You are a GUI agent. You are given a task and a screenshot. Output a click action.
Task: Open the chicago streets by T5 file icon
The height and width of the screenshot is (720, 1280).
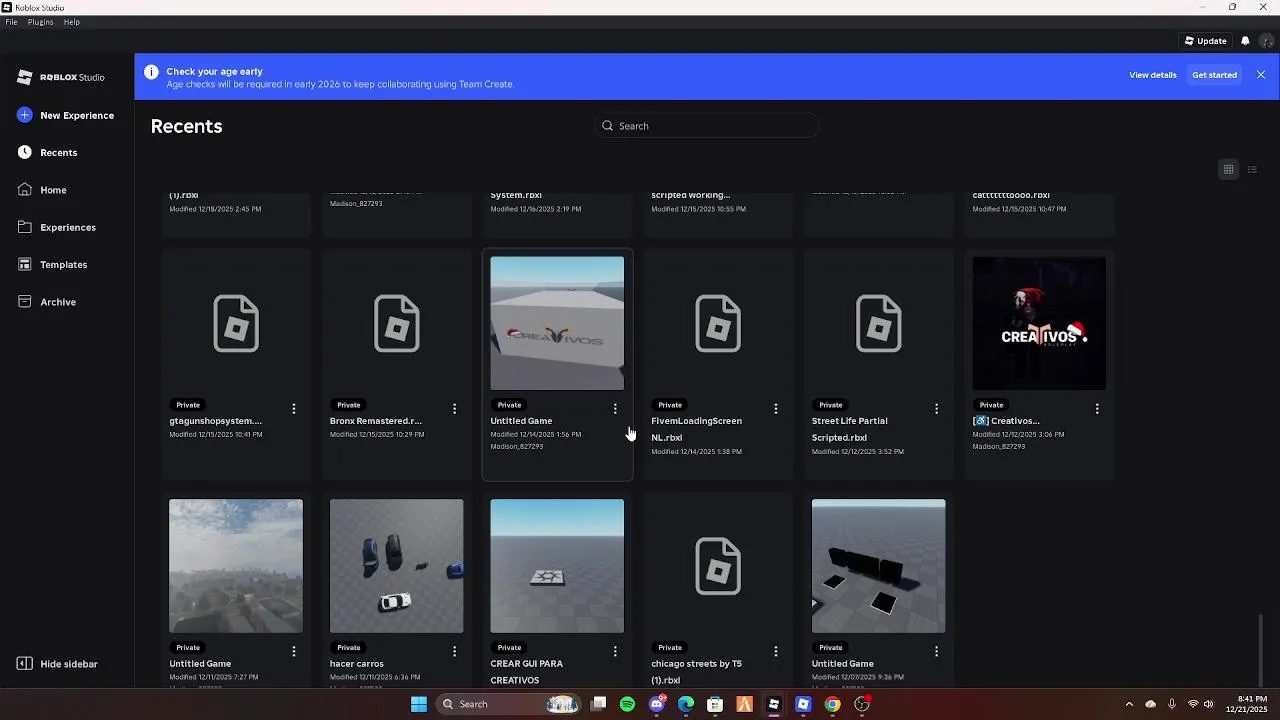718,566
